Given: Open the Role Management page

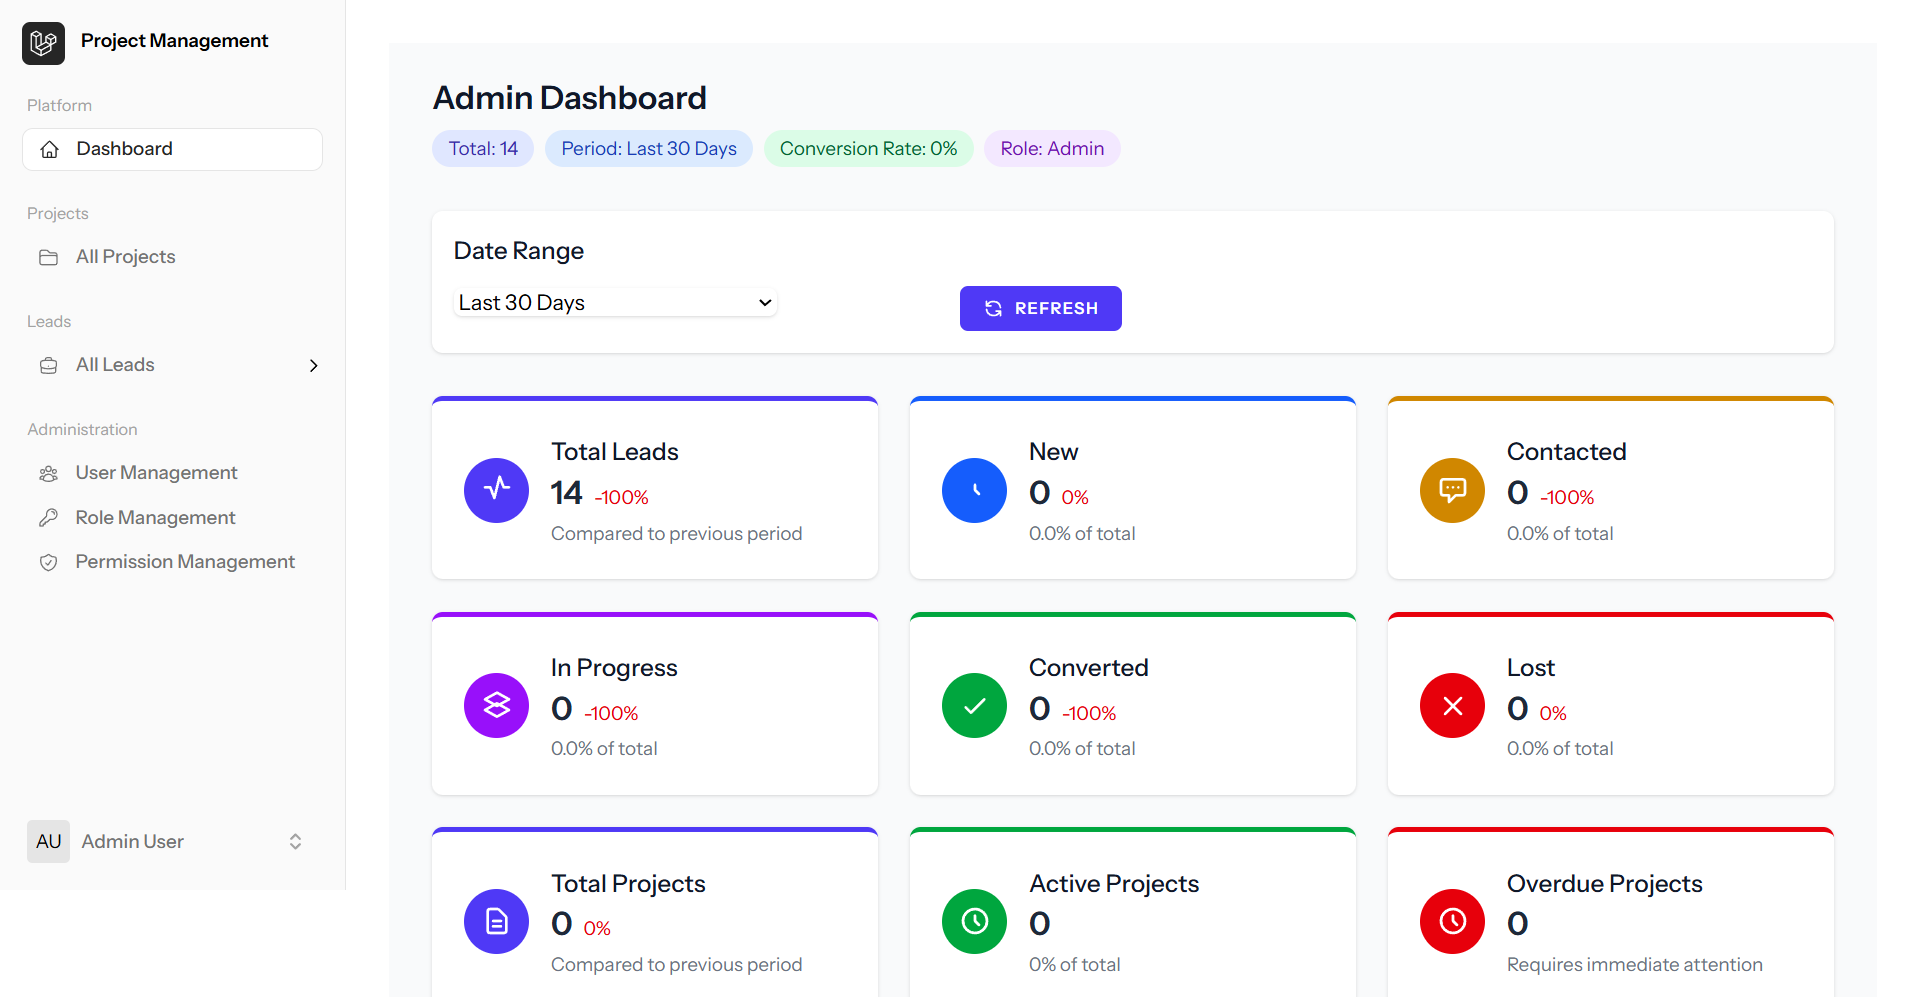Looking at the screenshot, I should (x=155, y=518).
